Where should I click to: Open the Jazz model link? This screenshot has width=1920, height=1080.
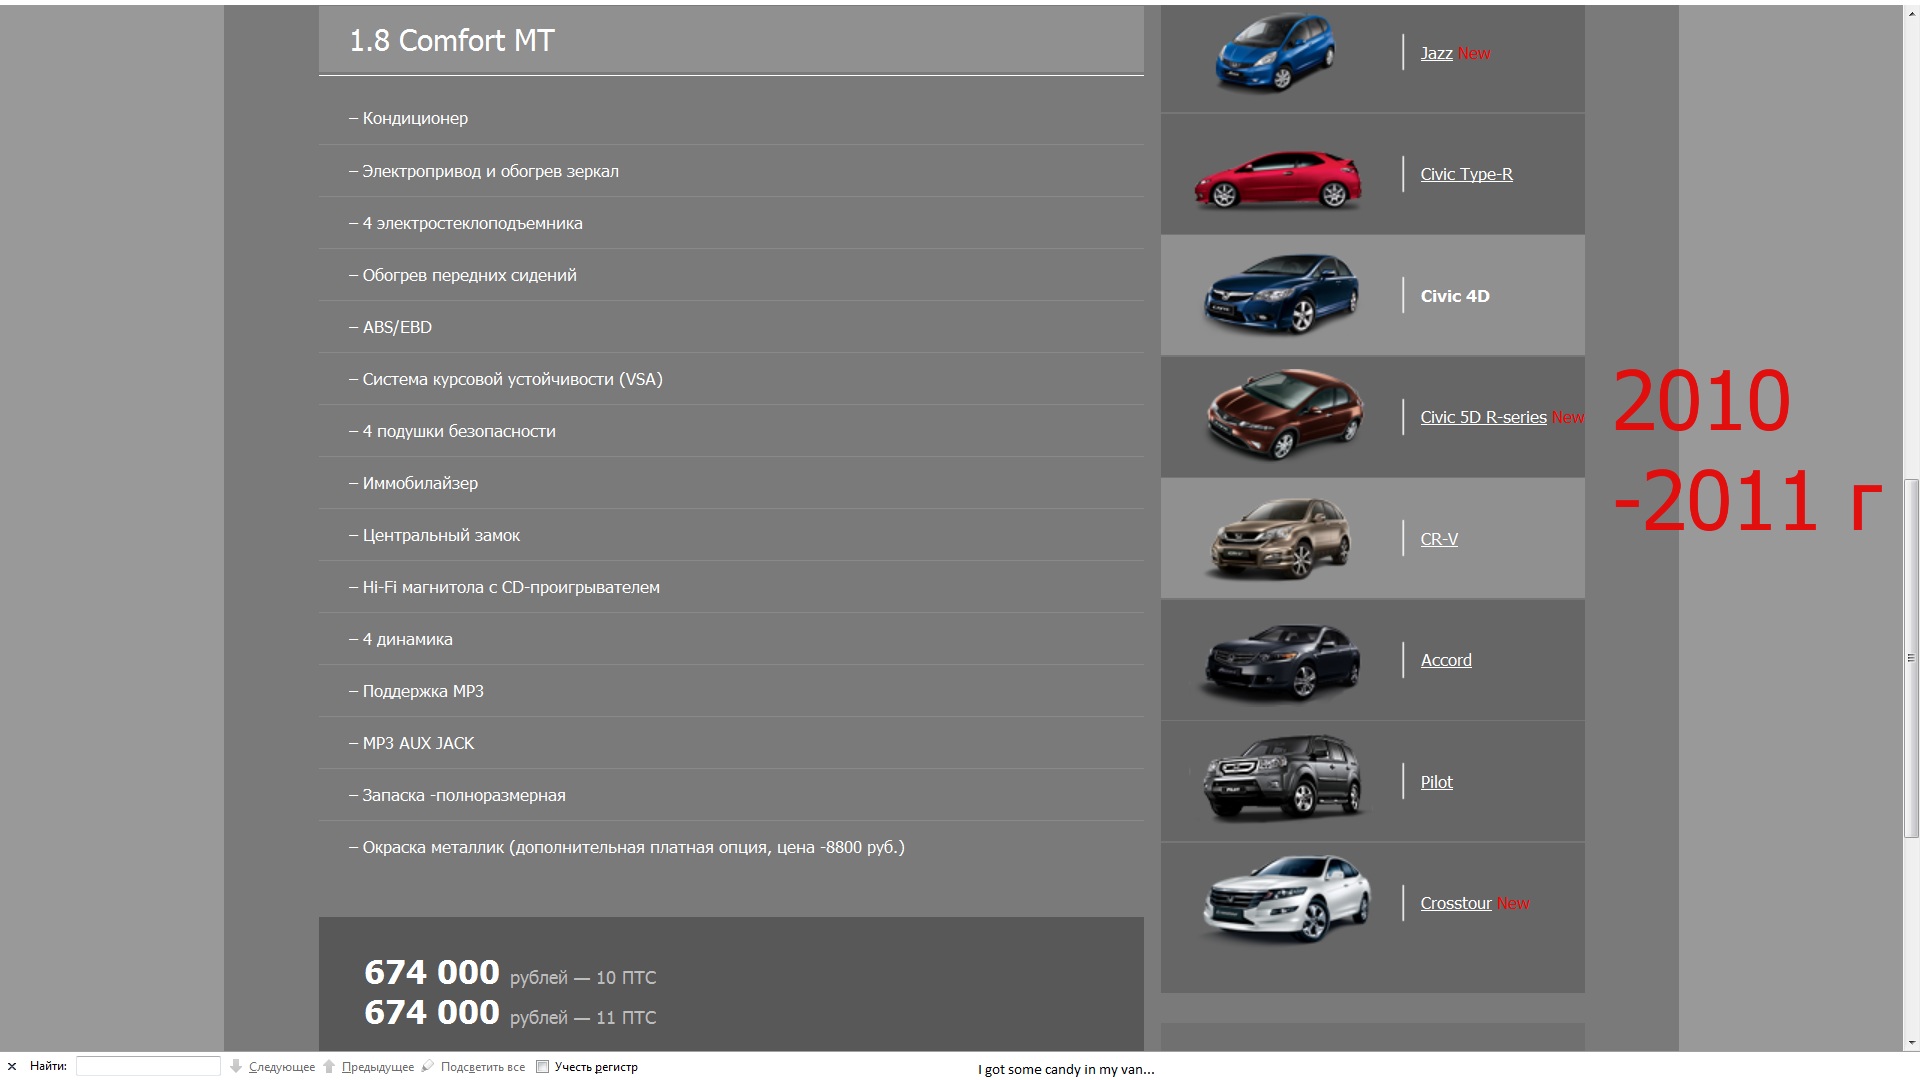[1436, 53]
